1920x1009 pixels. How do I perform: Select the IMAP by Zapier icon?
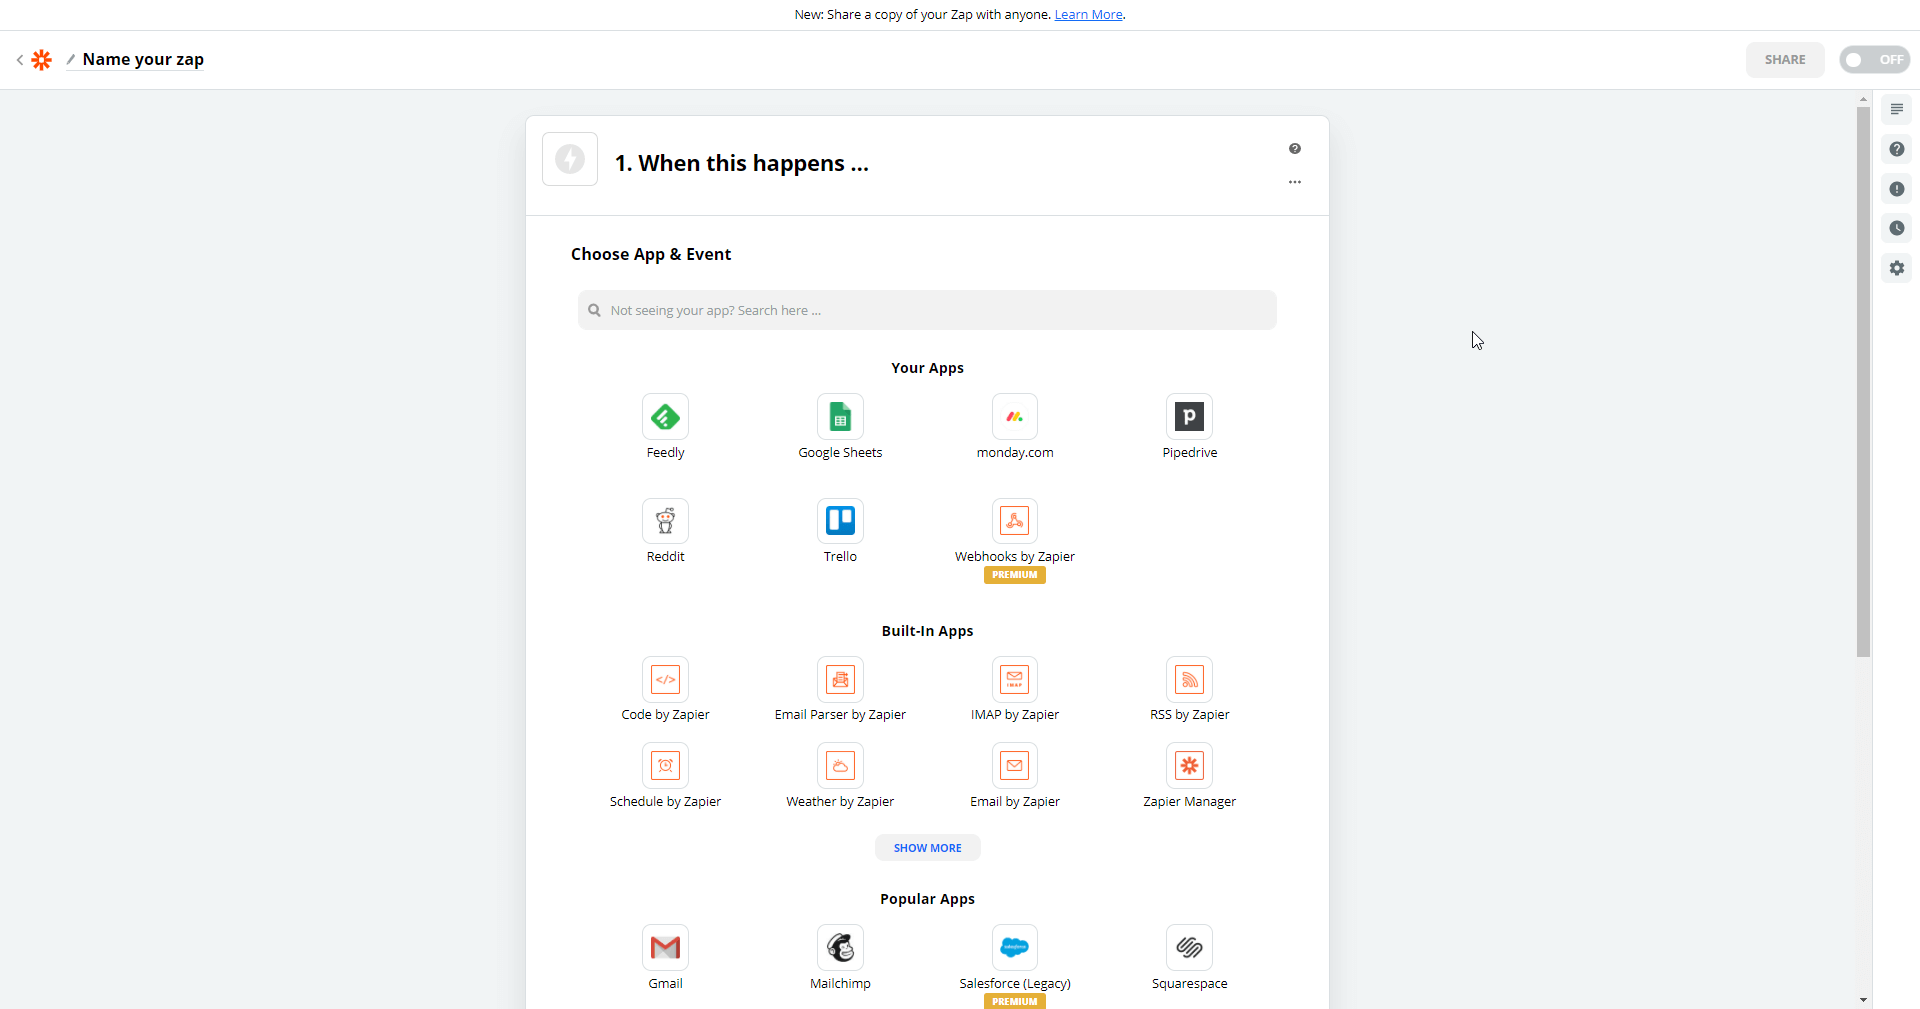coord(1015,680)
